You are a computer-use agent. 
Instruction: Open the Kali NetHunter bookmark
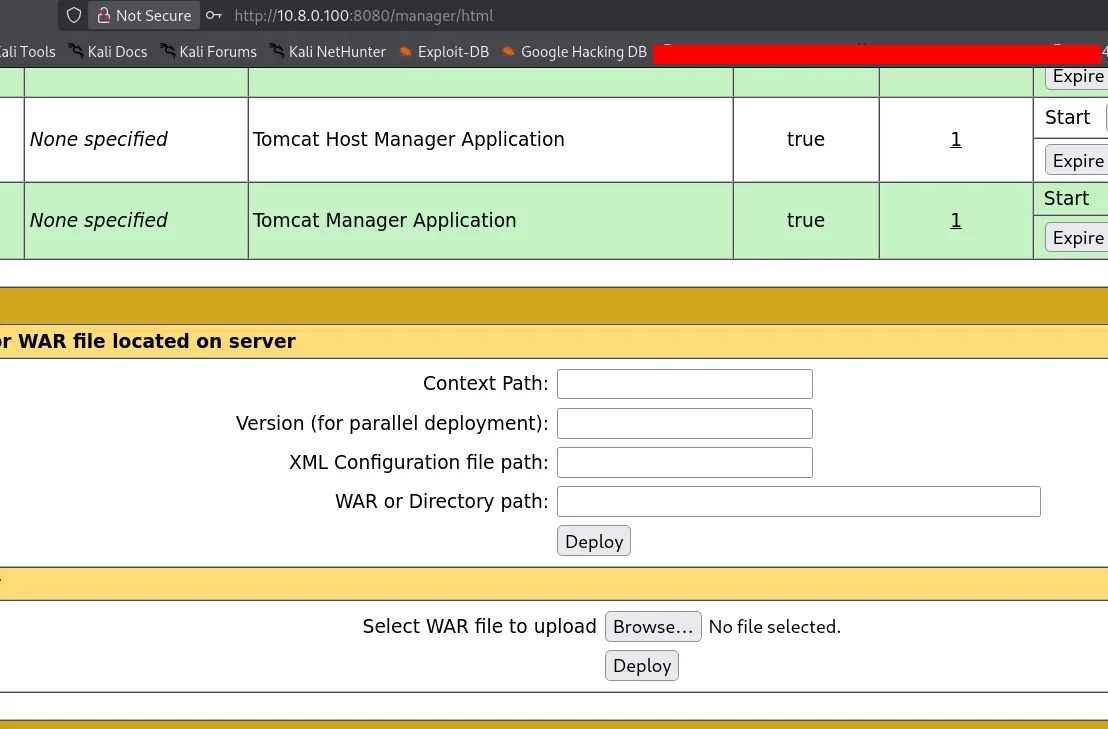pos(328,52)
